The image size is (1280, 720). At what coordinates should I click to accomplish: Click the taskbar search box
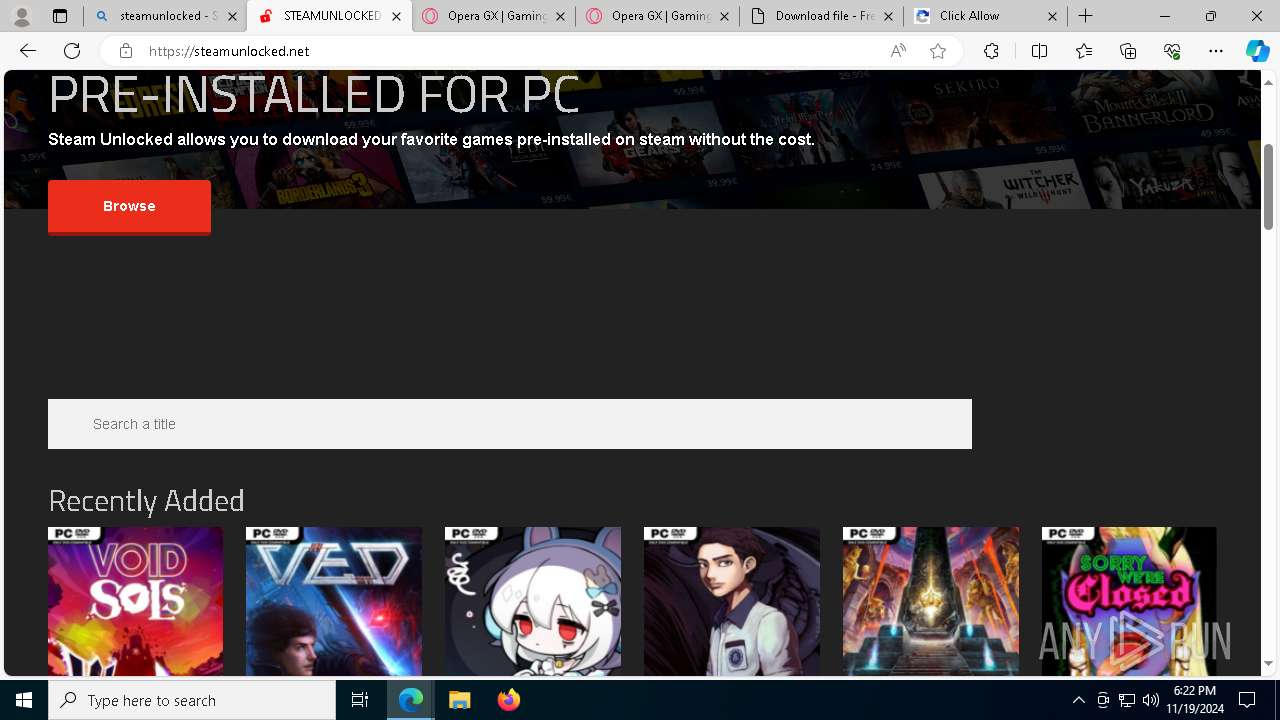[x=192, y=700]
